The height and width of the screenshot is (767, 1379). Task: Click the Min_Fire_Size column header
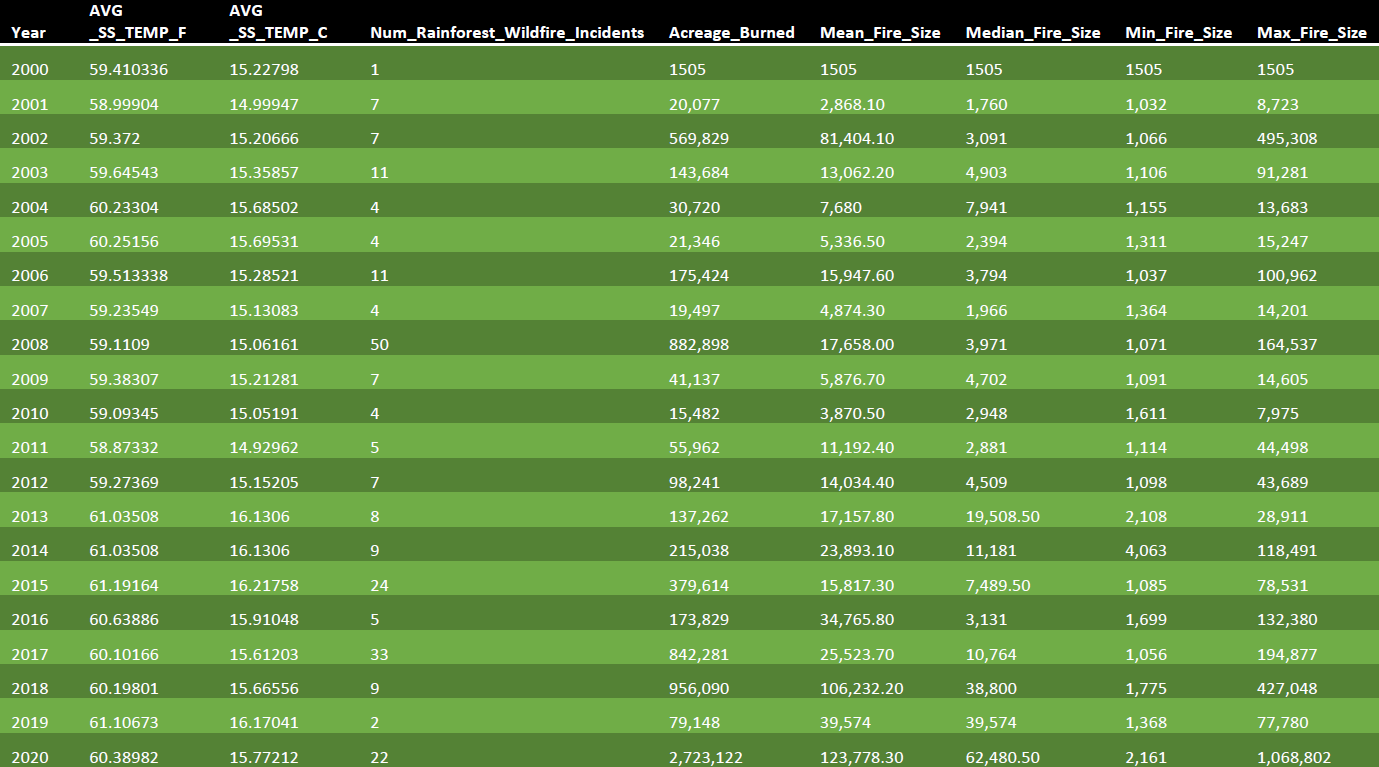pos(1178,33)
